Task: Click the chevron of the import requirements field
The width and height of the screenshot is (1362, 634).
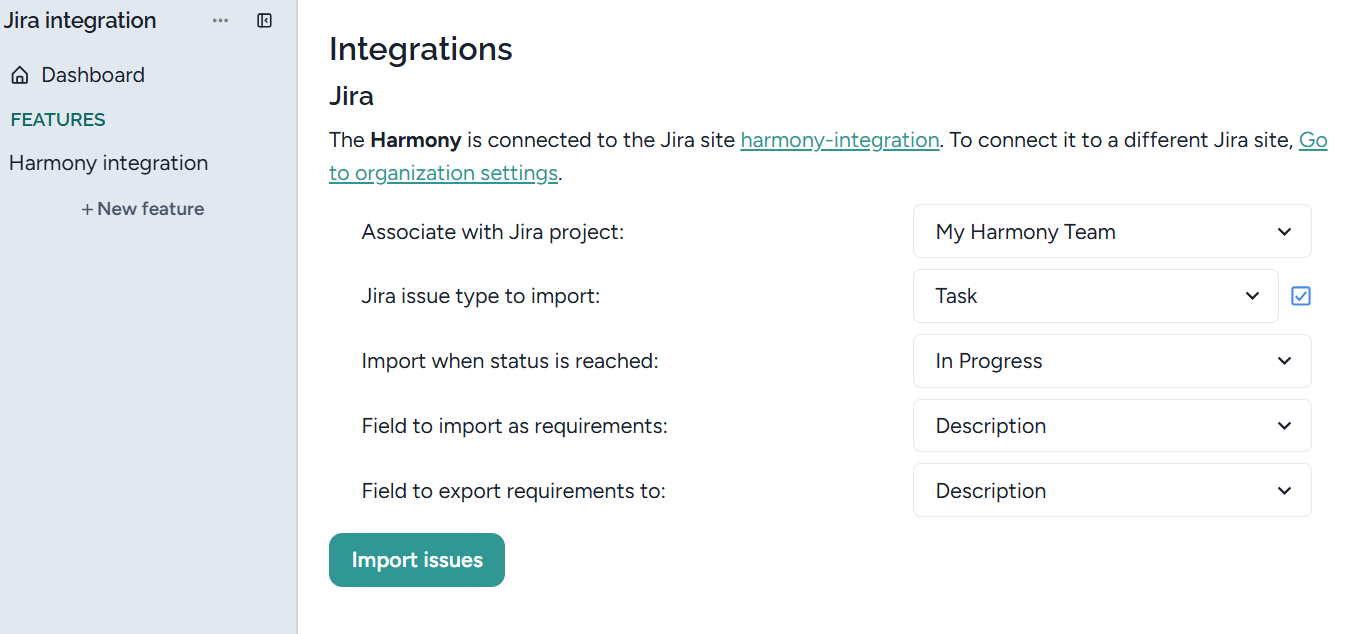Action: 1284,426
